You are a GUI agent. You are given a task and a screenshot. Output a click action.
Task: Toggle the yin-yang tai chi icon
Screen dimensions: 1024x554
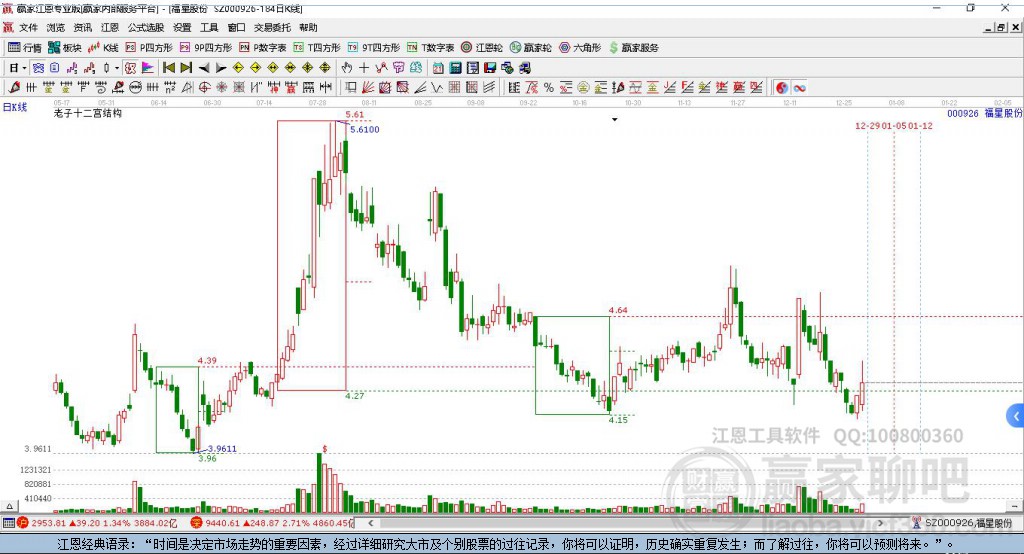tap(782, 88)
